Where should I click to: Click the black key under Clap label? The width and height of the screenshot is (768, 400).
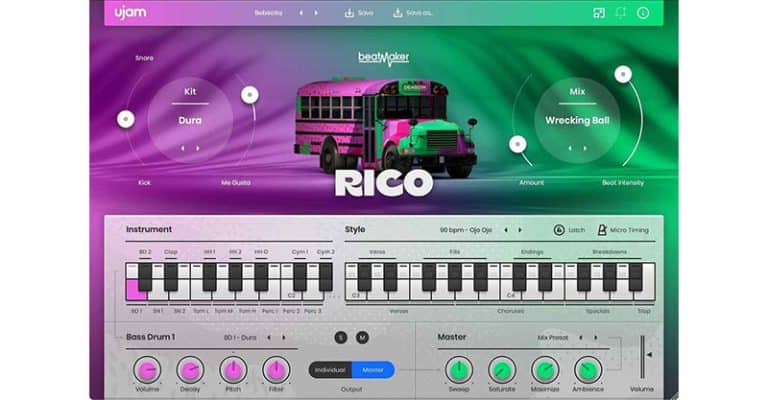(x=171, y=277)
